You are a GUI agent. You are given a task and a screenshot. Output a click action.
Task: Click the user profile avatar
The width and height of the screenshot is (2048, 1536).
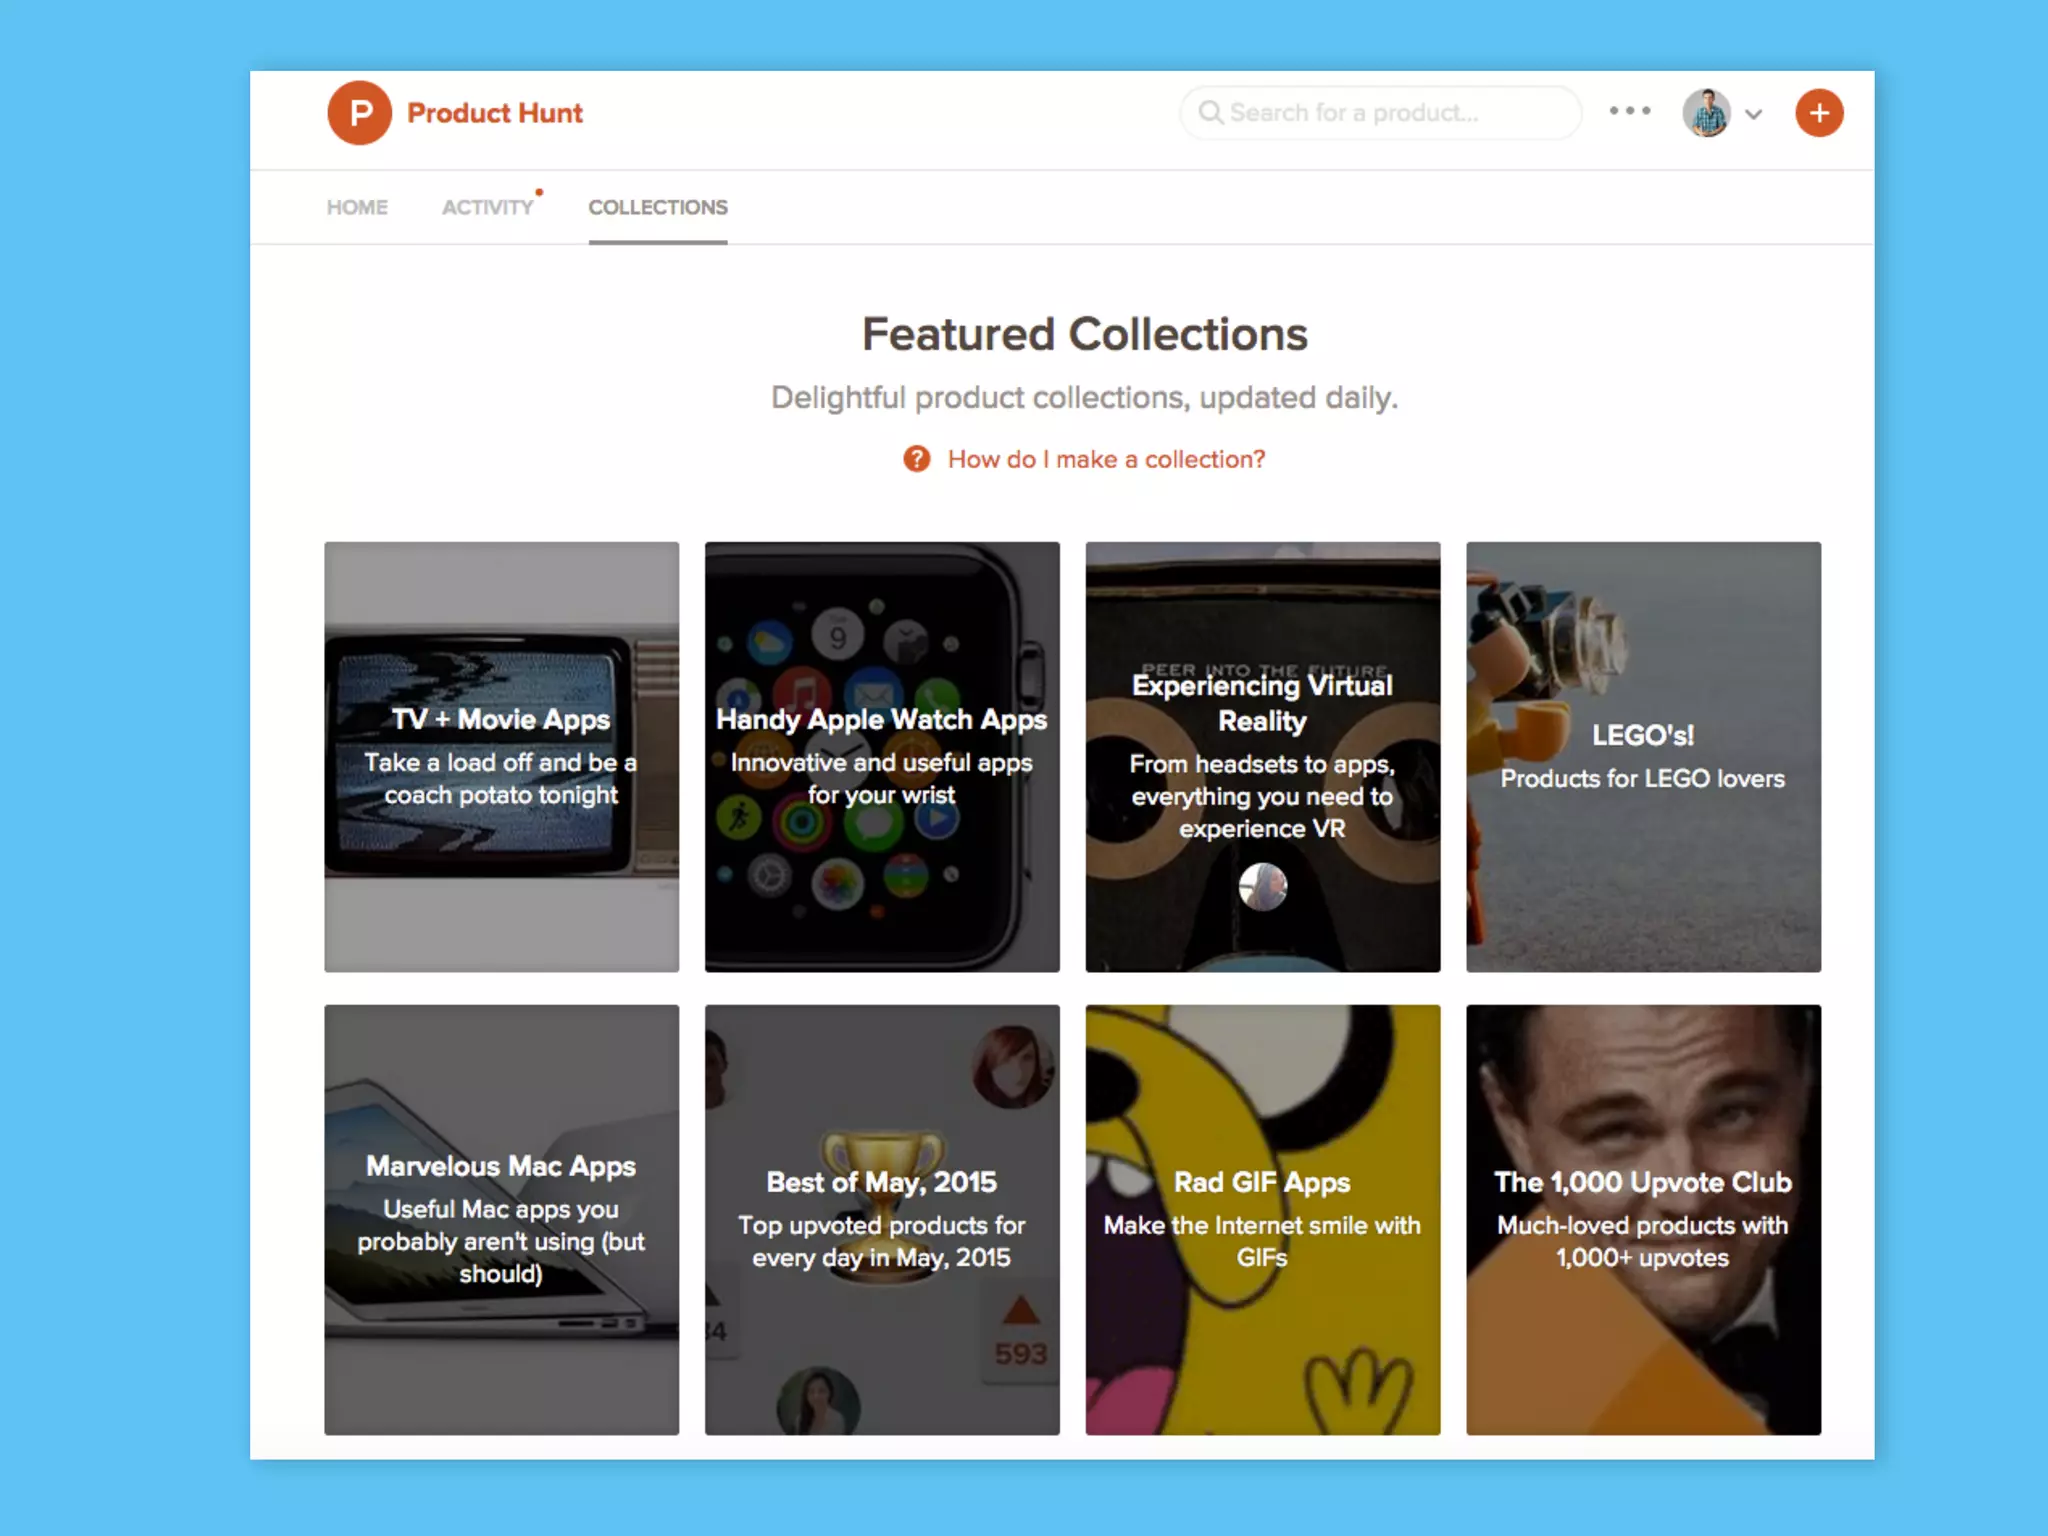pos(1706,113)
